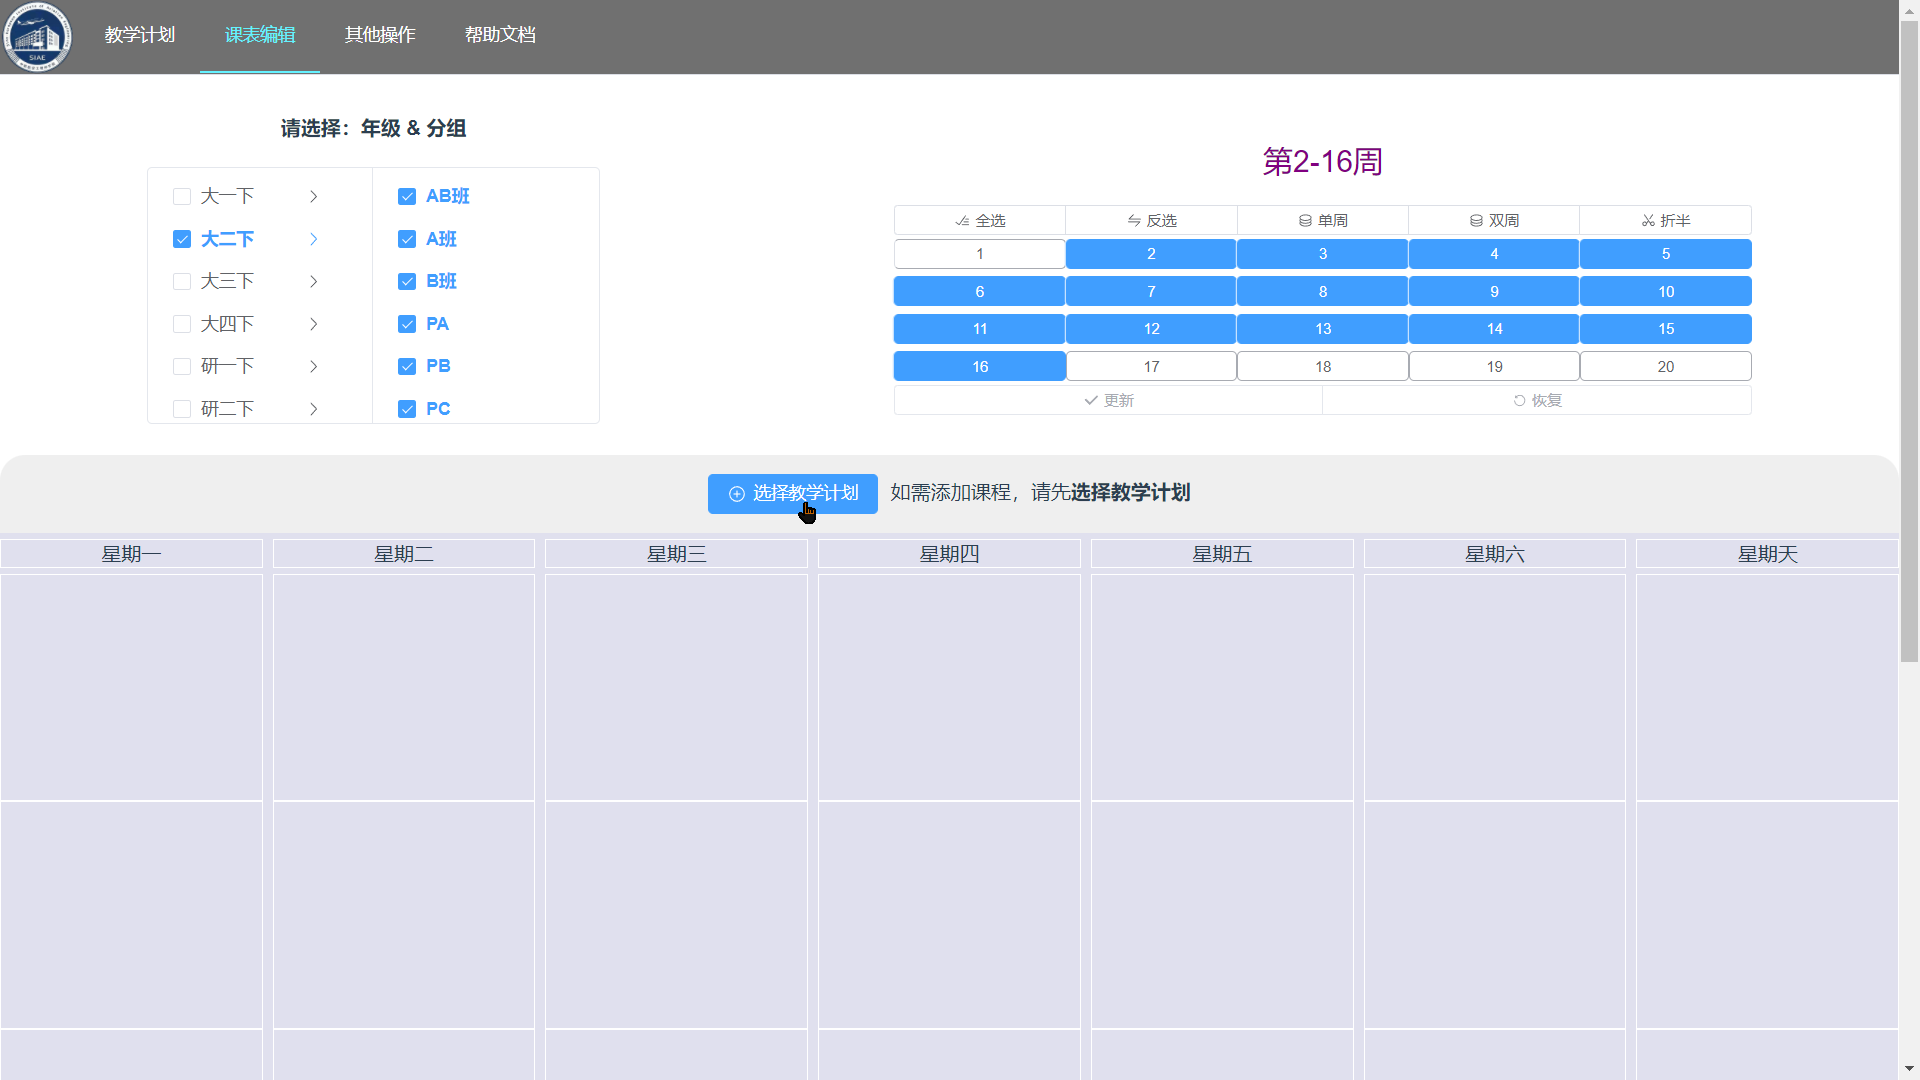Image resolution: width=1920 pixels, height=1080 pixels.
Task: Uncheck the PC group checkbox
Action: 407,409
